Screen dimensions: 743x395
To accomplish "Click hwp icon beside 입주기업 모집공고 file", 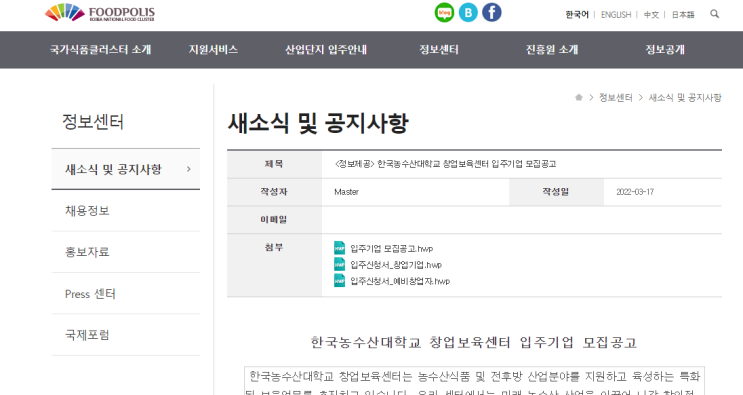I will [x=339, y=248].
